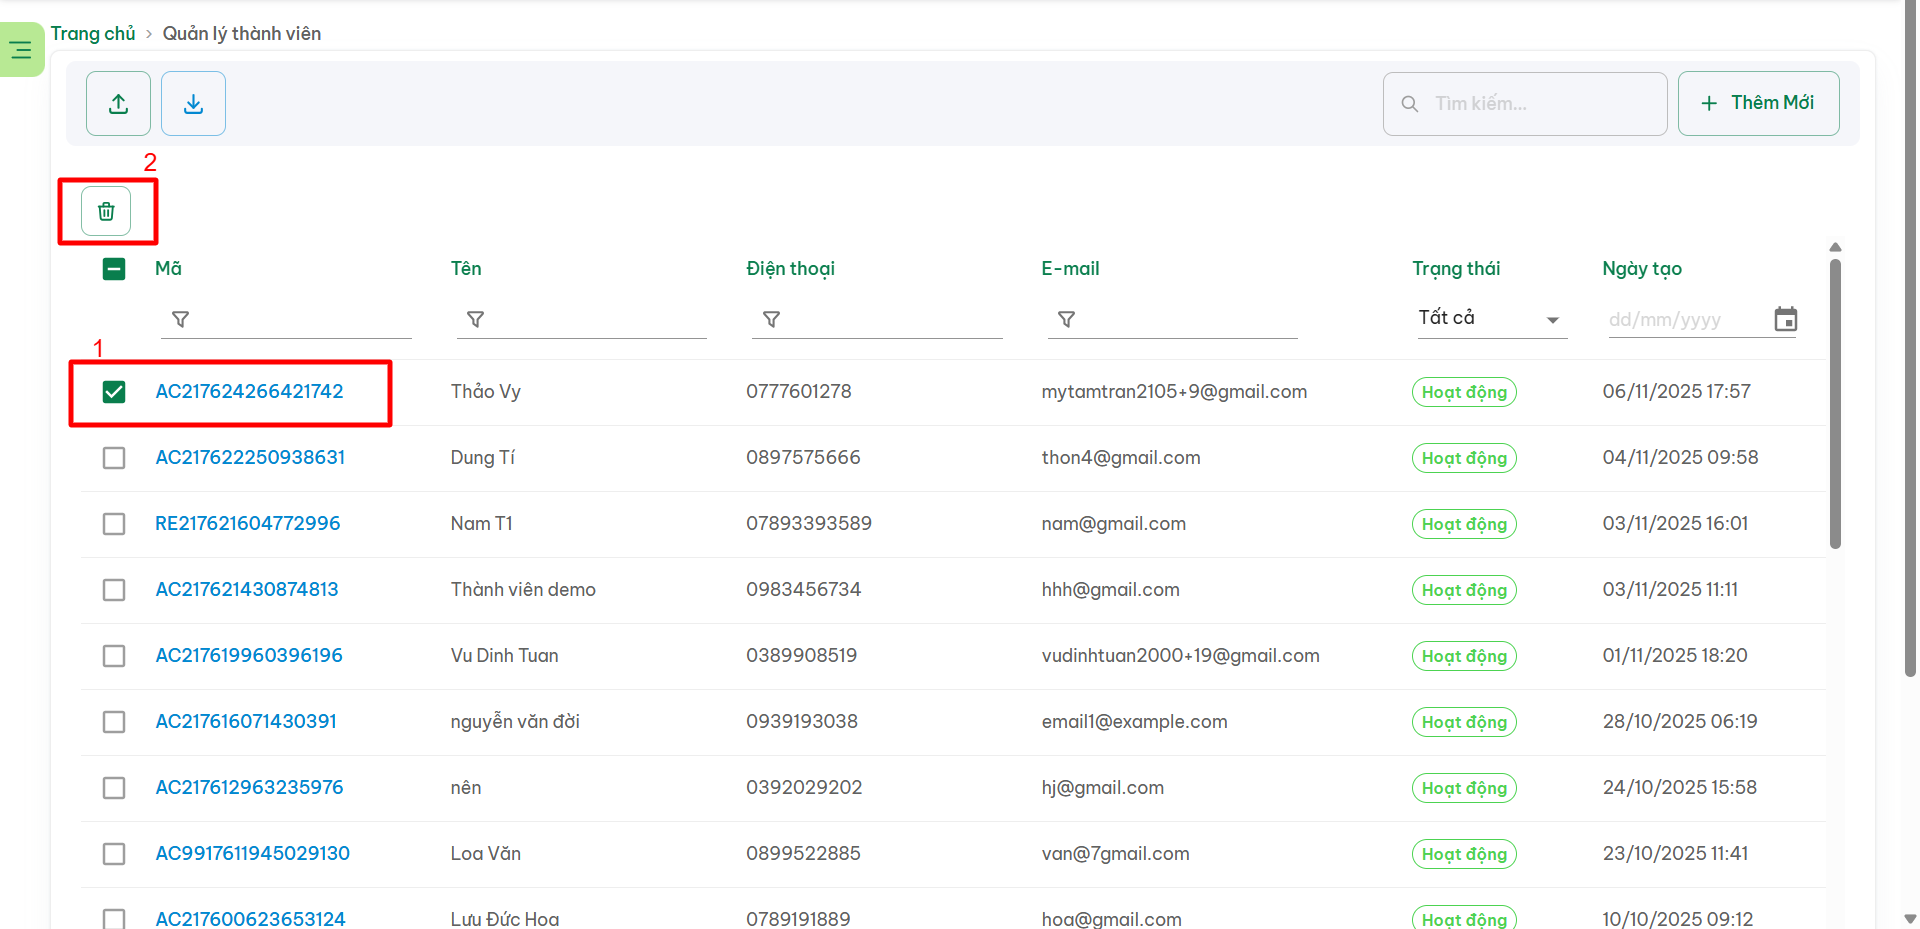Toggle the select-all header checkbox
1920x929 pixels.
114,269
